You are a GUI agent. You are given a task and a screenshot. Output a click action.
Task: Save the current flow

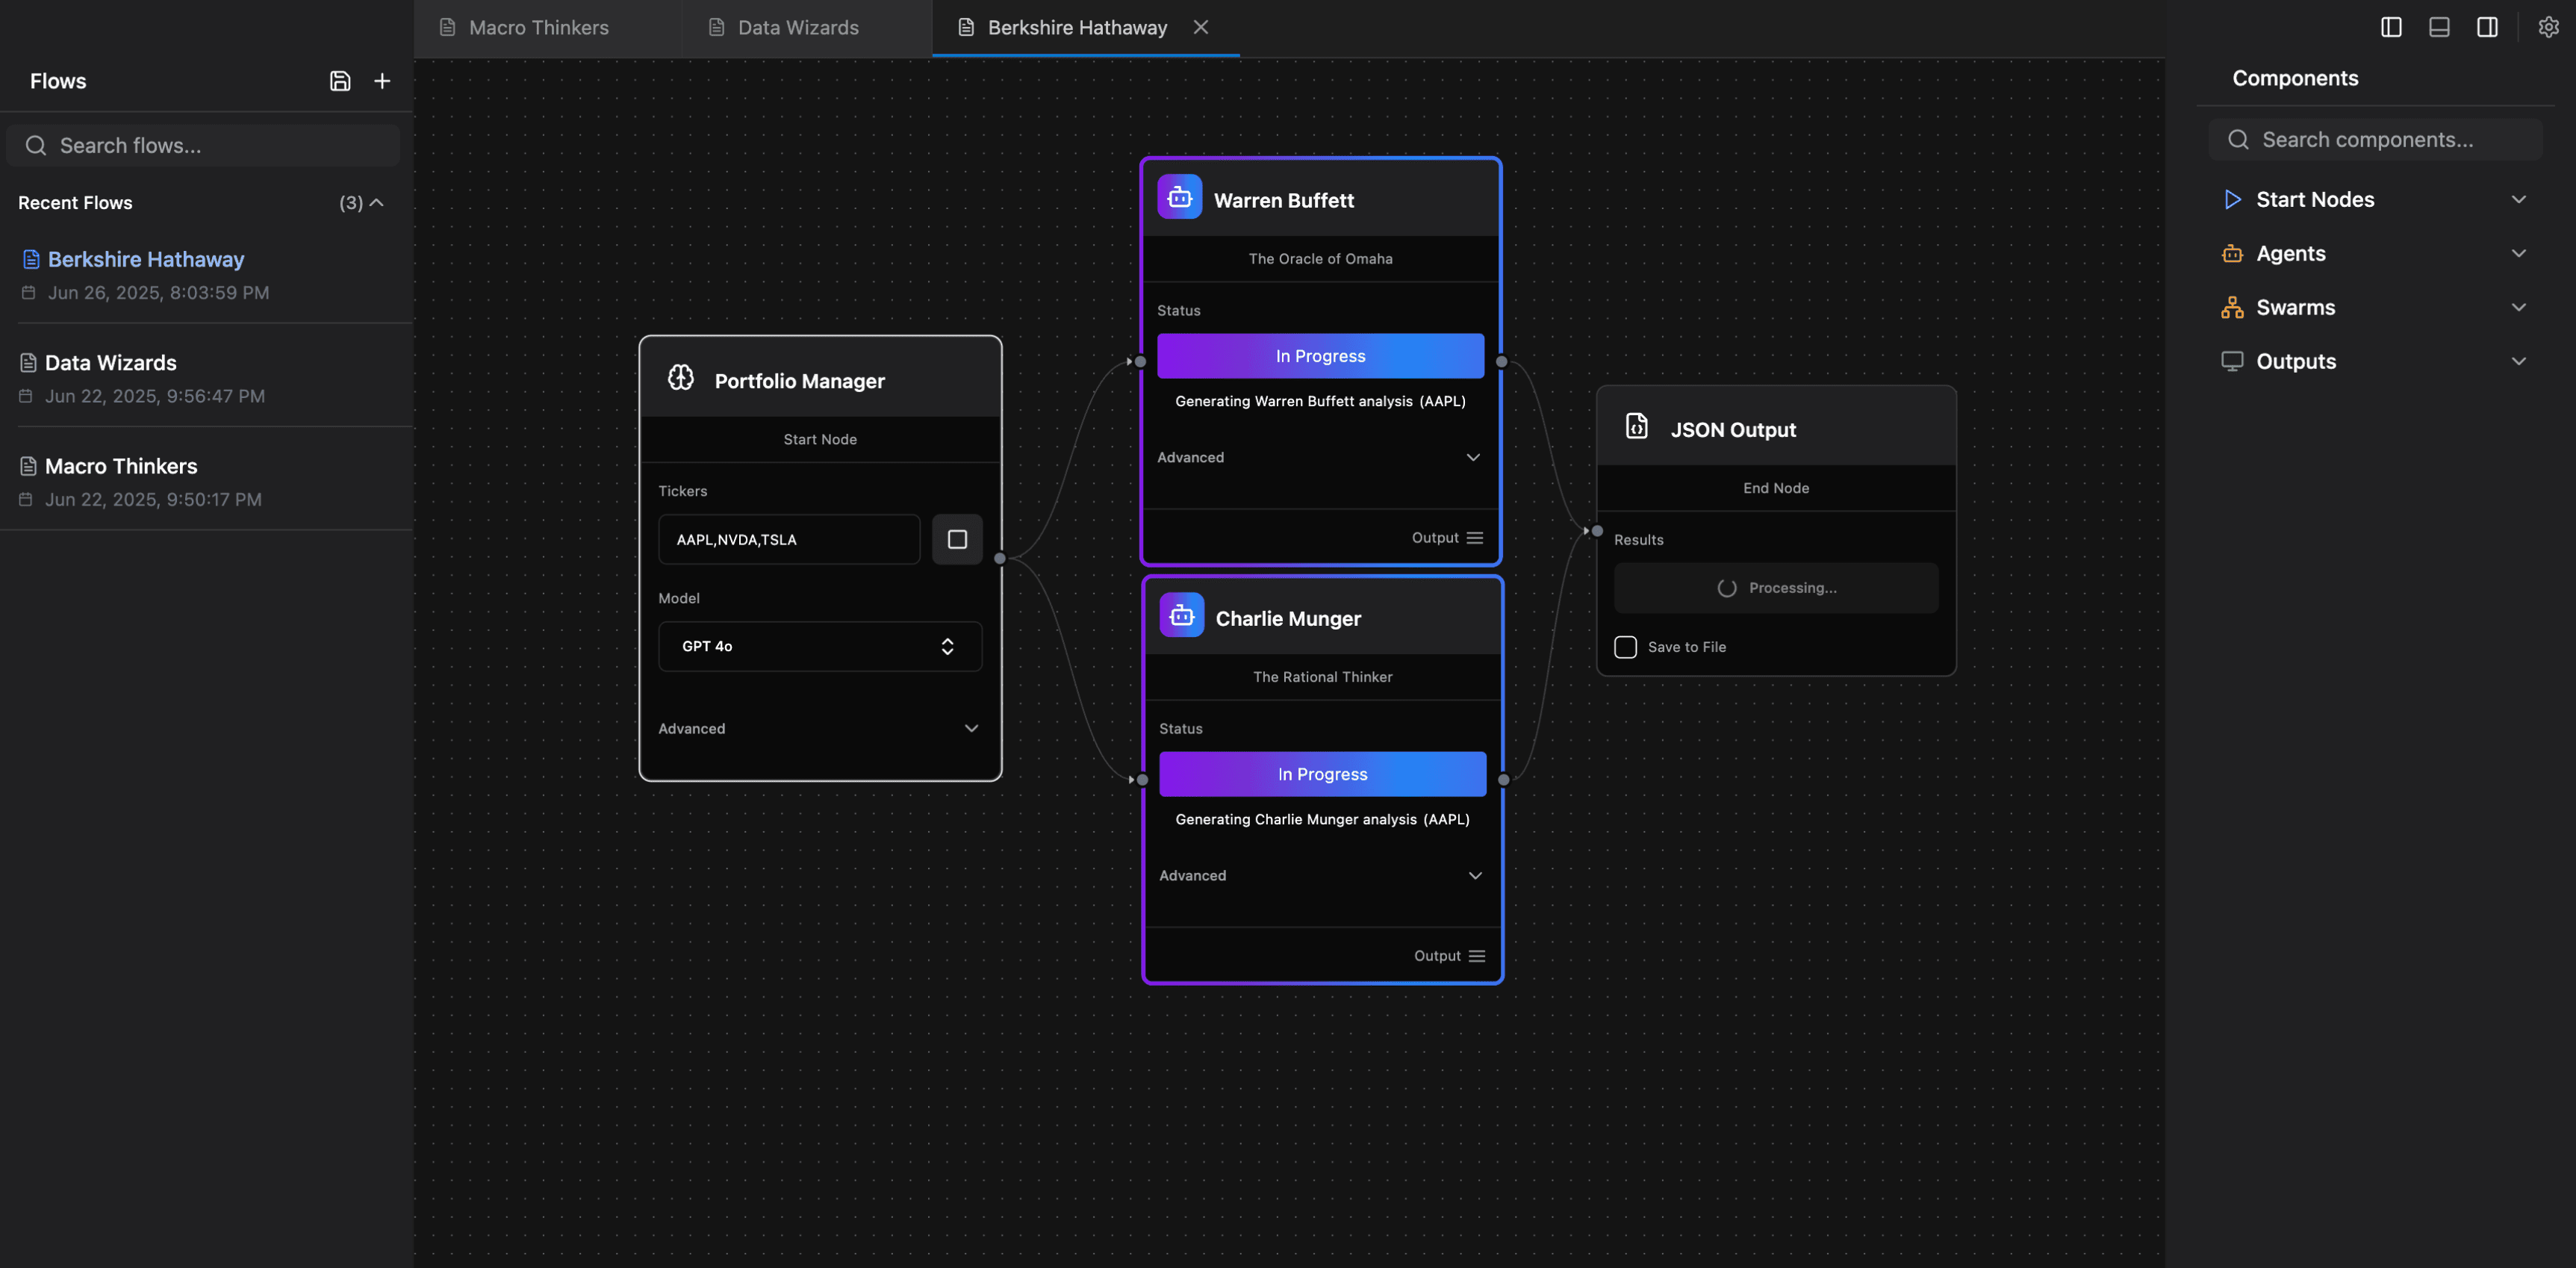340,80
